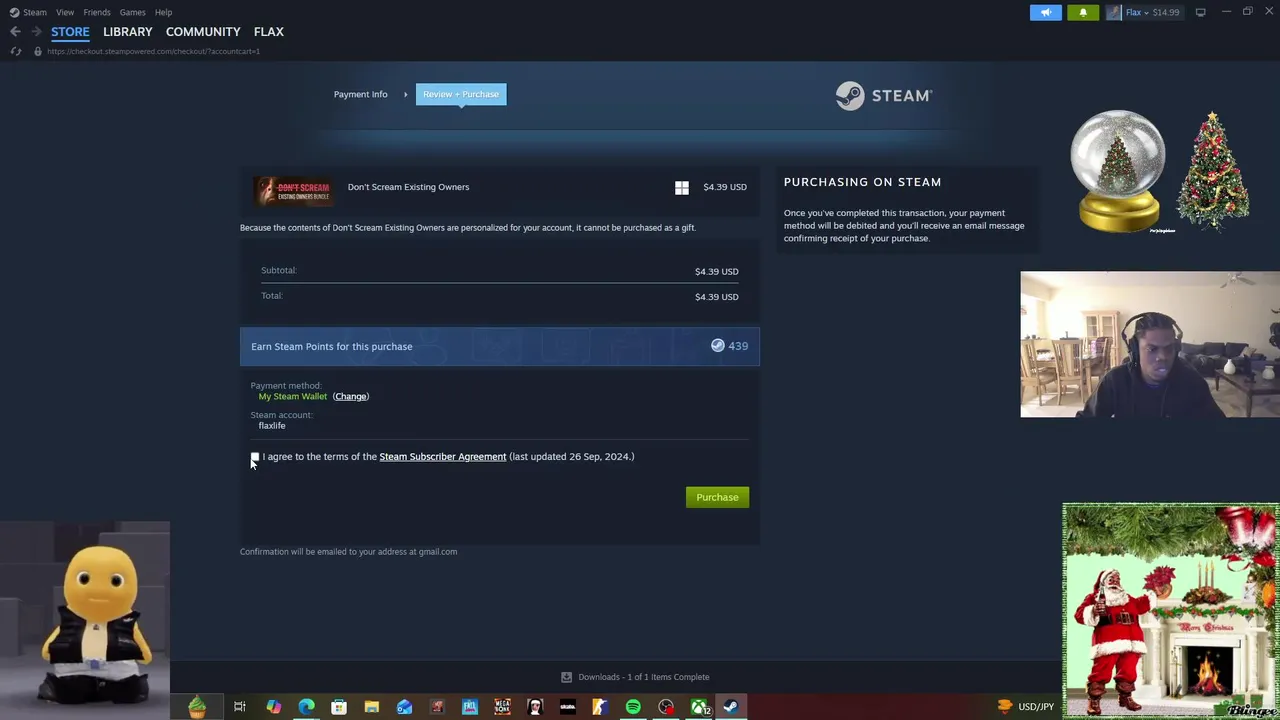This screenshot has width=1280, height=720.
Task: Click the $14.99 wallet balance
Action: pos(1166,12)
